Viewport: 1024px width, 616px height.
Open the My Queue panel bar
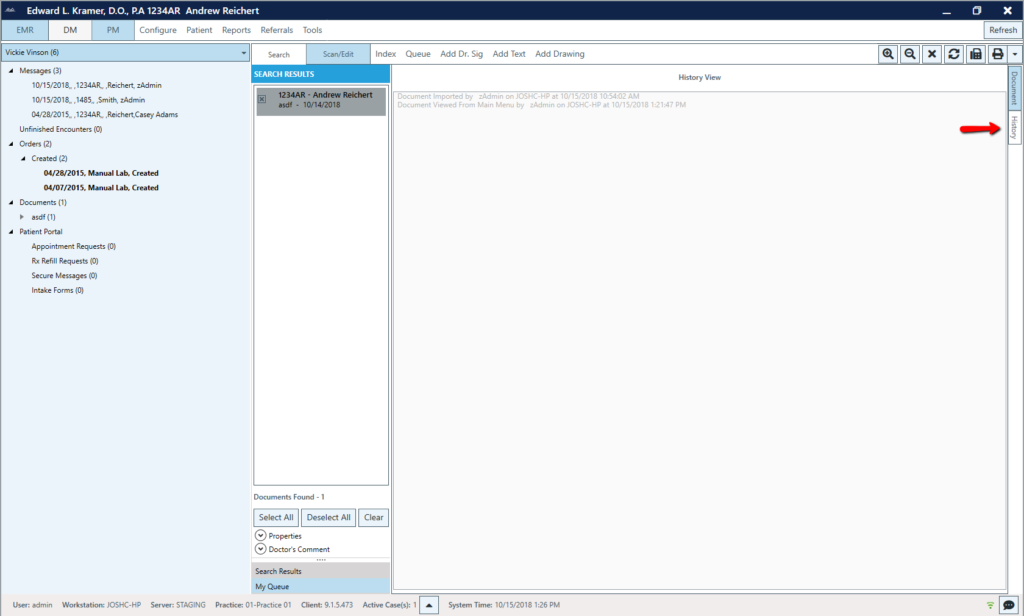(x=321, y=587)
